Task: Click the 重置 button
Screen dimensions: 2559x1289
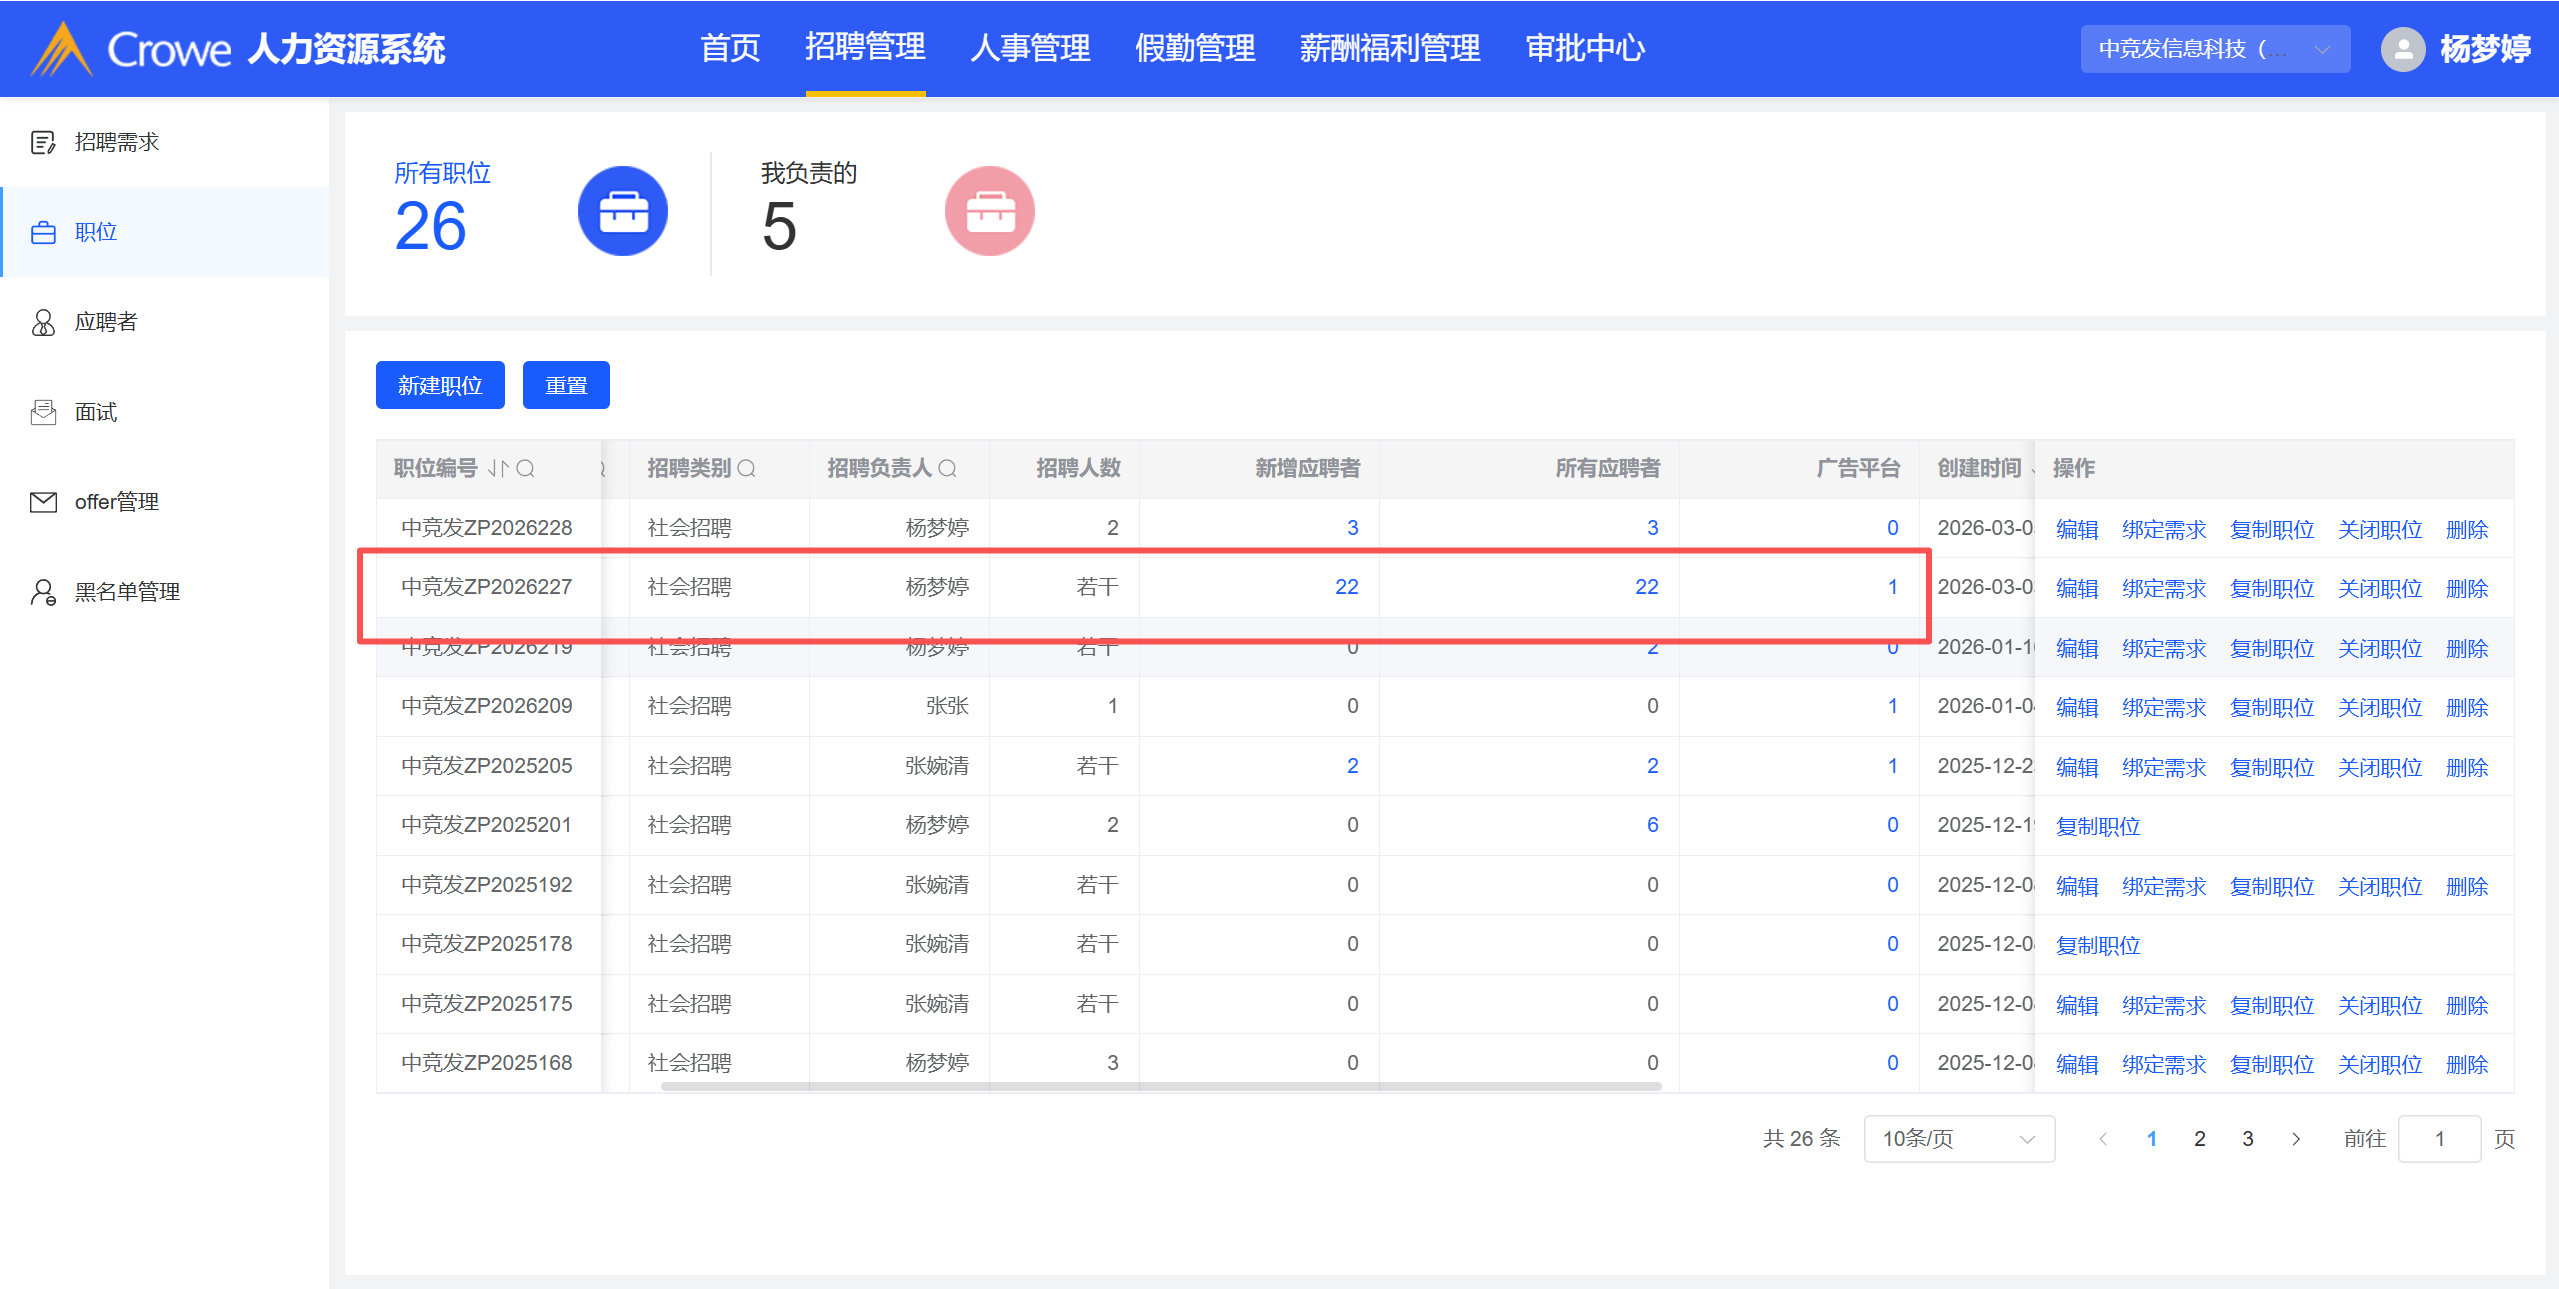Action: click(566, 385)
